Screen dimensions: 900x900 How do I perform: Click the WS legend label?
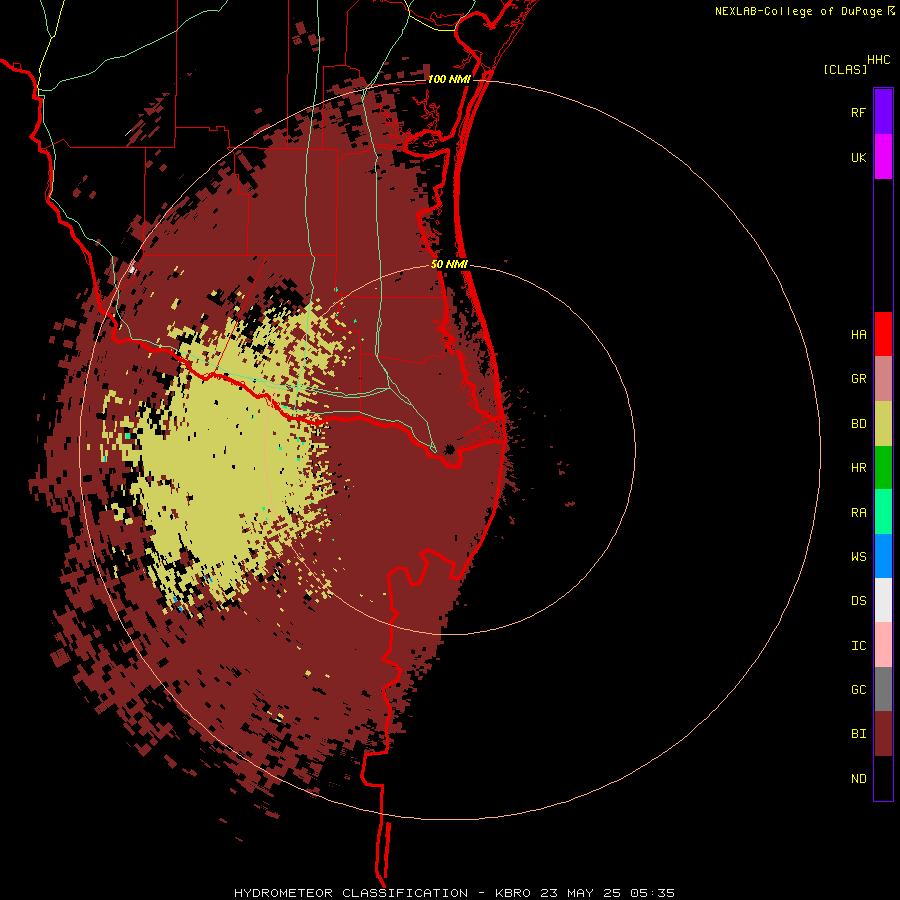pos(858,556)
